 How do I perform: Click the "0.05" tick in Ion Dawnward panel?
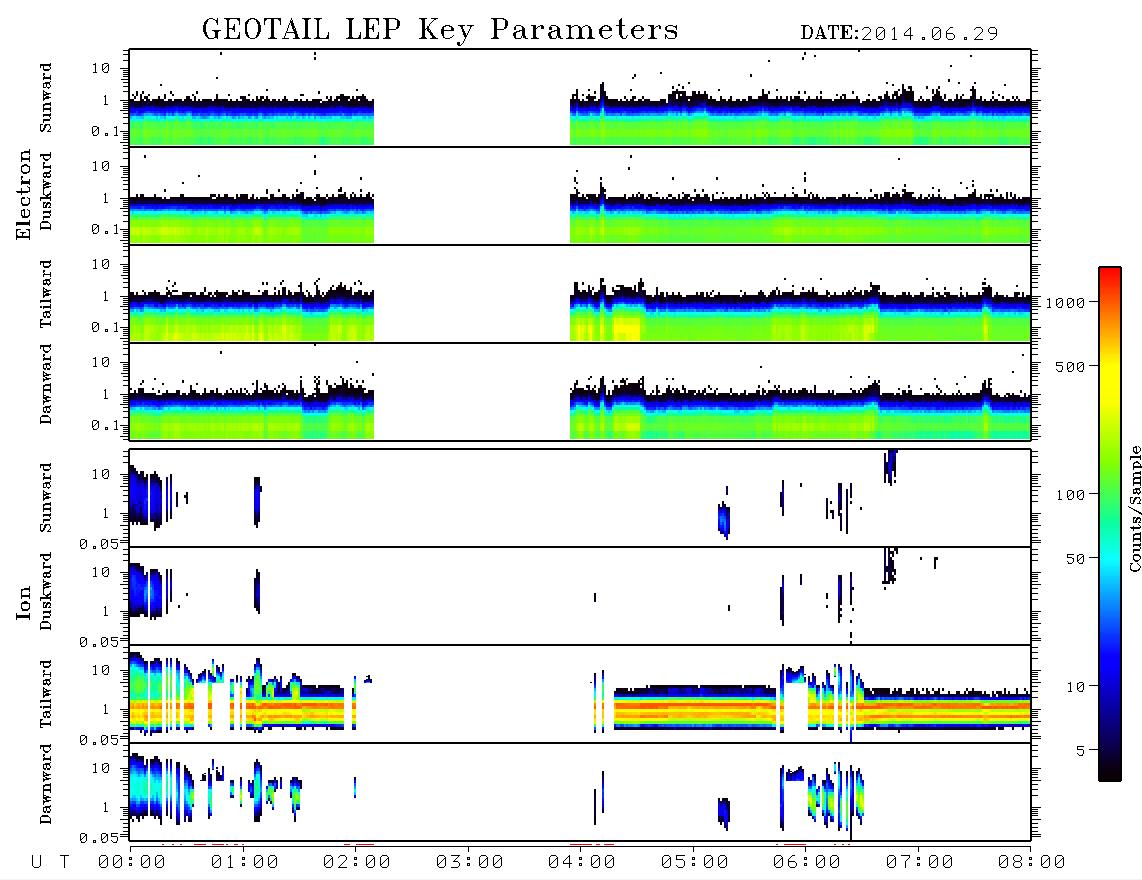98,838
